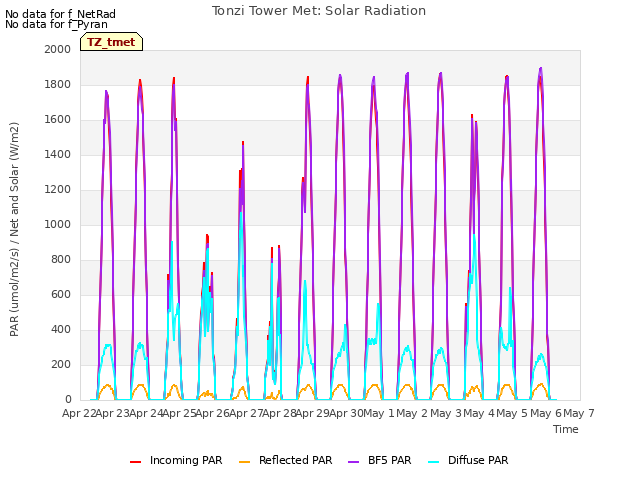
Task: Click the 1400 y-axis tick label
Action: click(x=58, y=154)
